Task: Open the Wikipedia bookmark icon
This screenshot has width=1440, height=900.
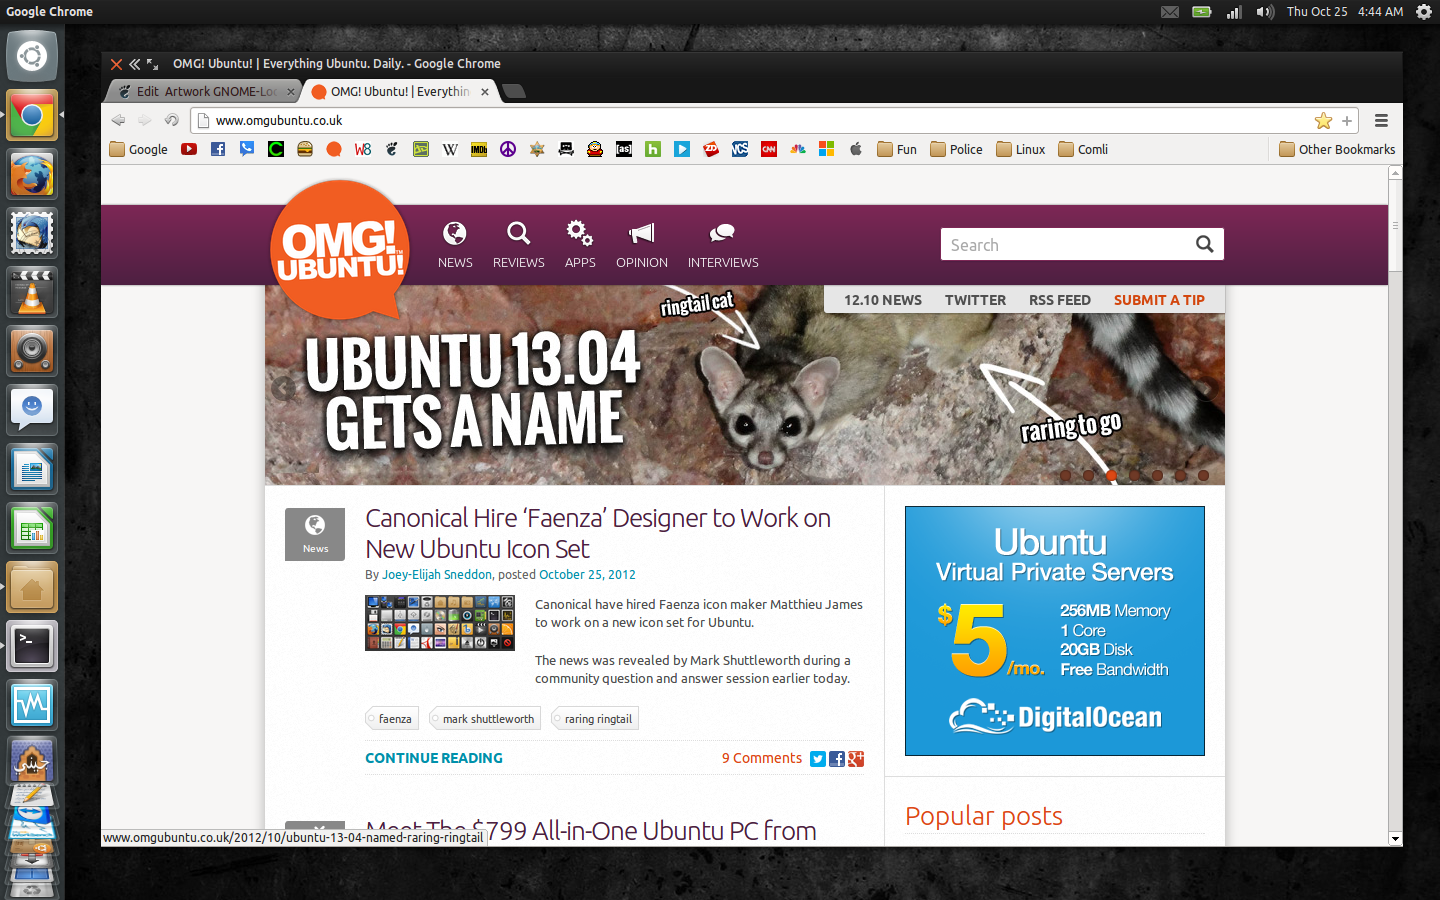Action: (450, 149)
